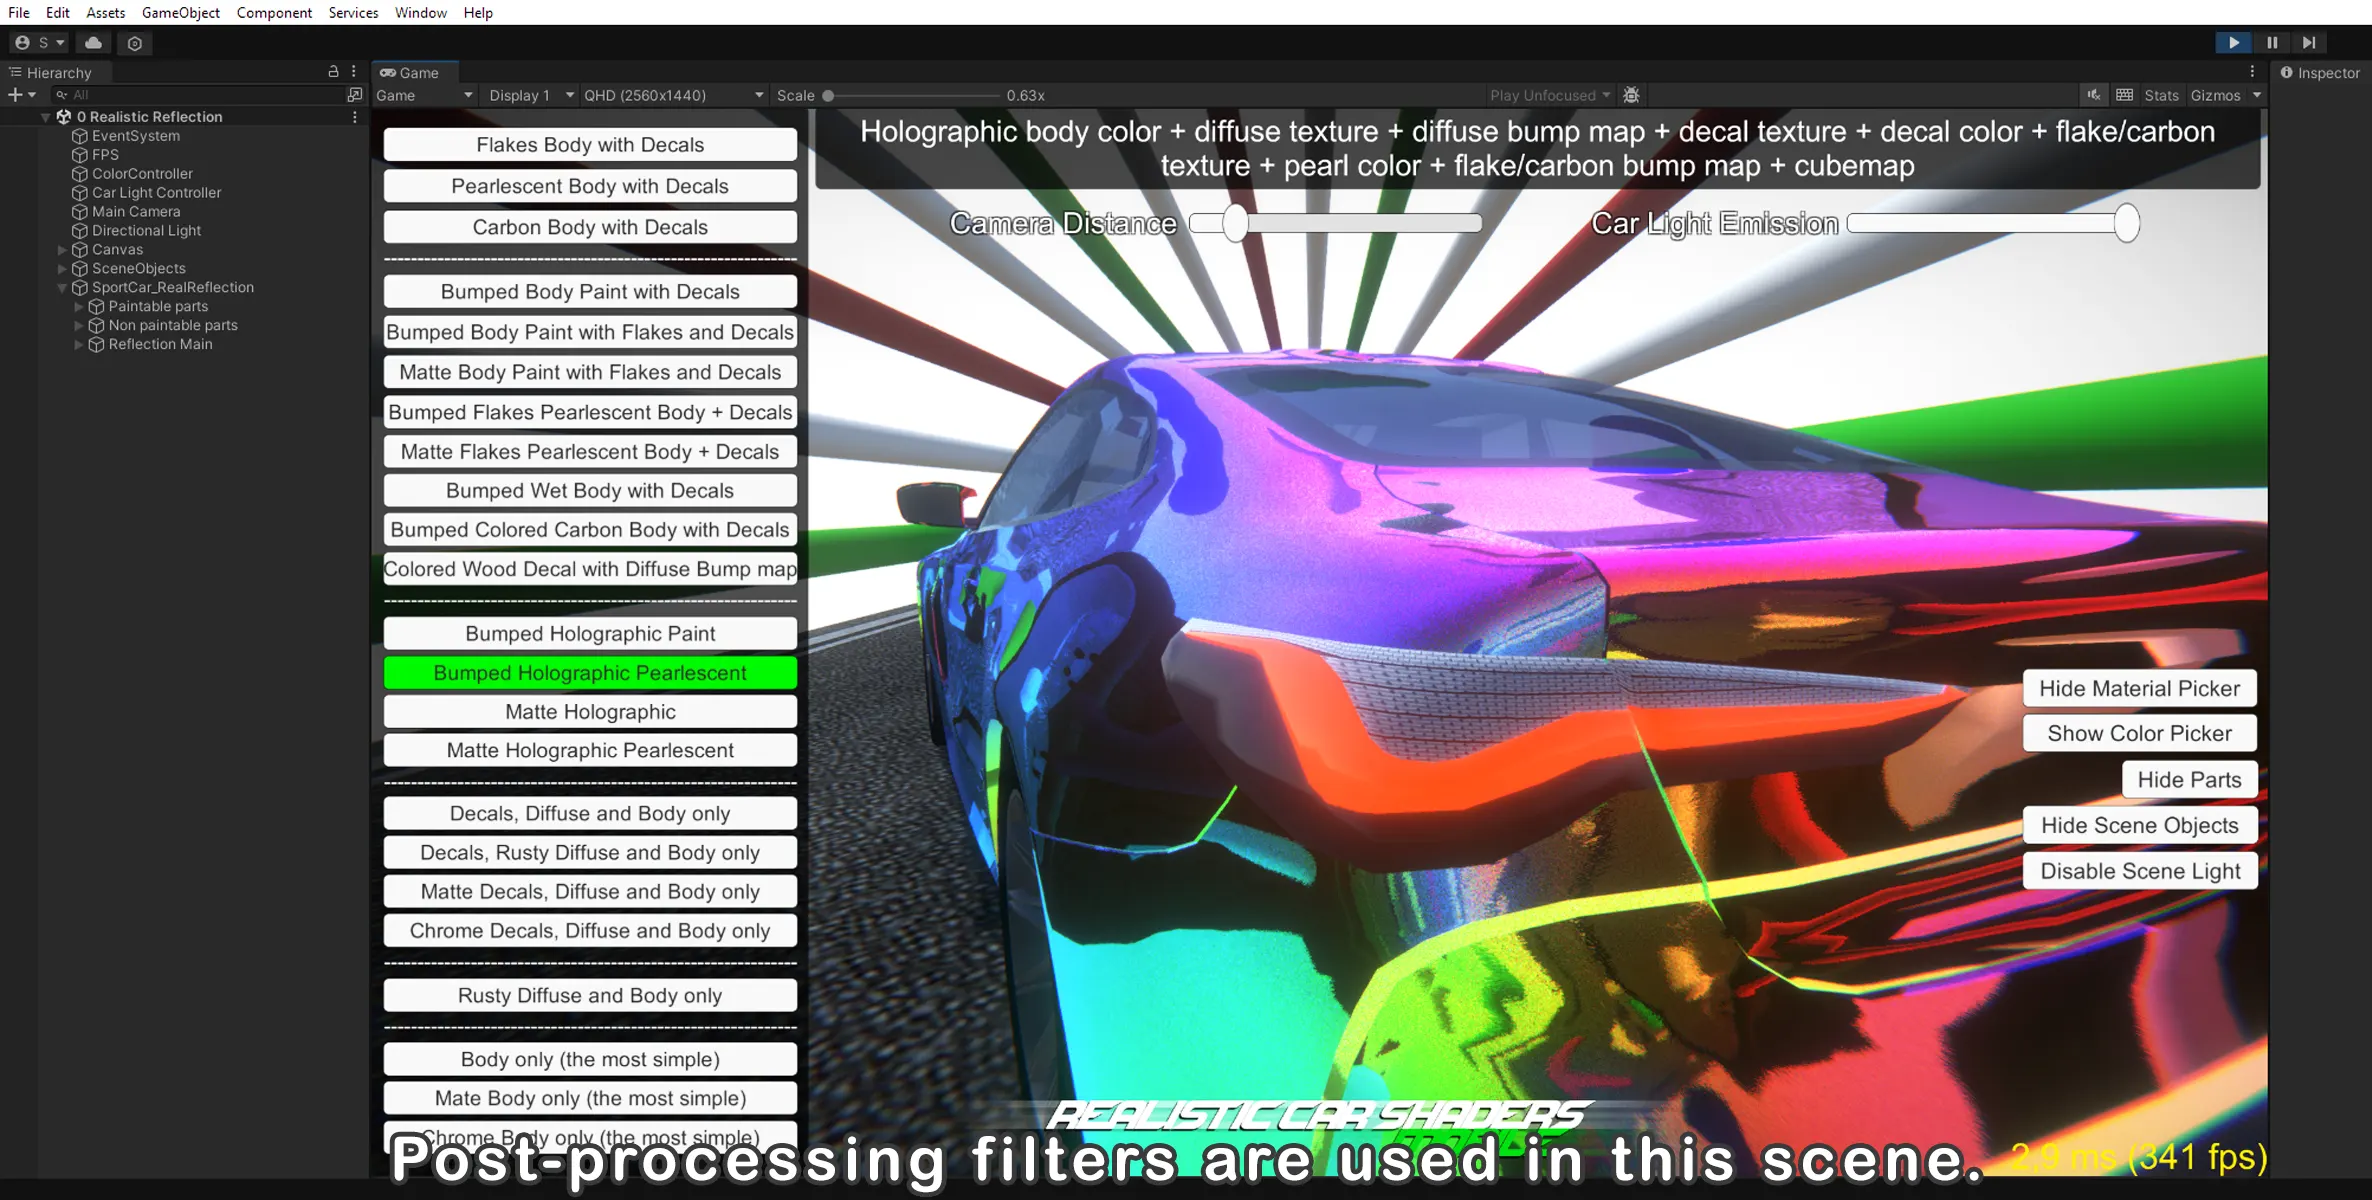Open the GameObject menu
The height and width of the screenshot is (1200, 2372).
coord(180,13)
